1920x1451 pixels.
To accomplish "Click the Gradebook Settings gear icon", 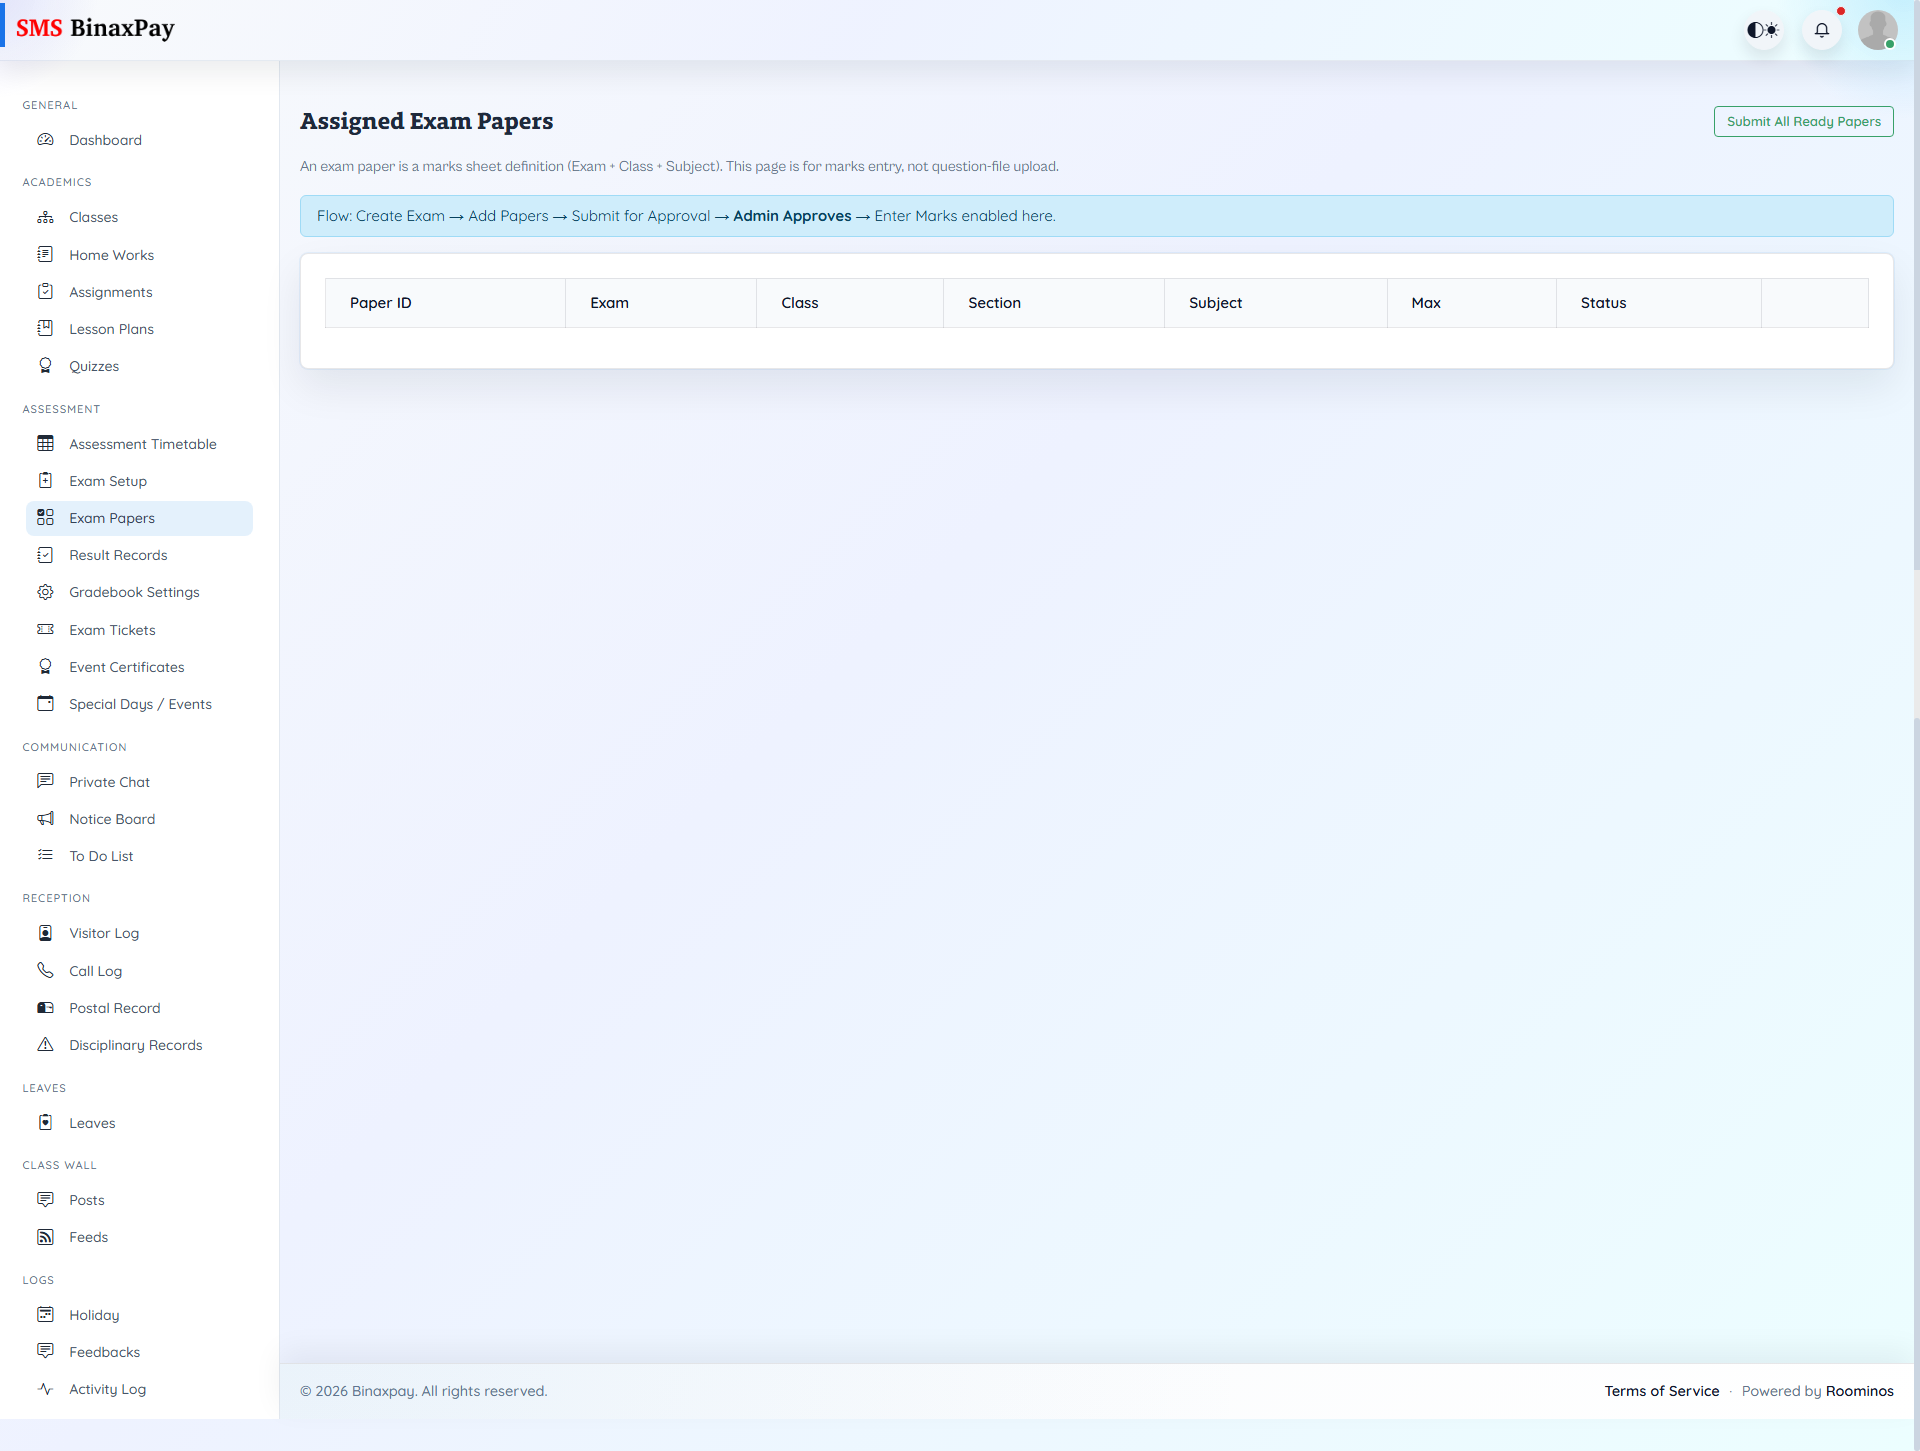I will point(45,592).
